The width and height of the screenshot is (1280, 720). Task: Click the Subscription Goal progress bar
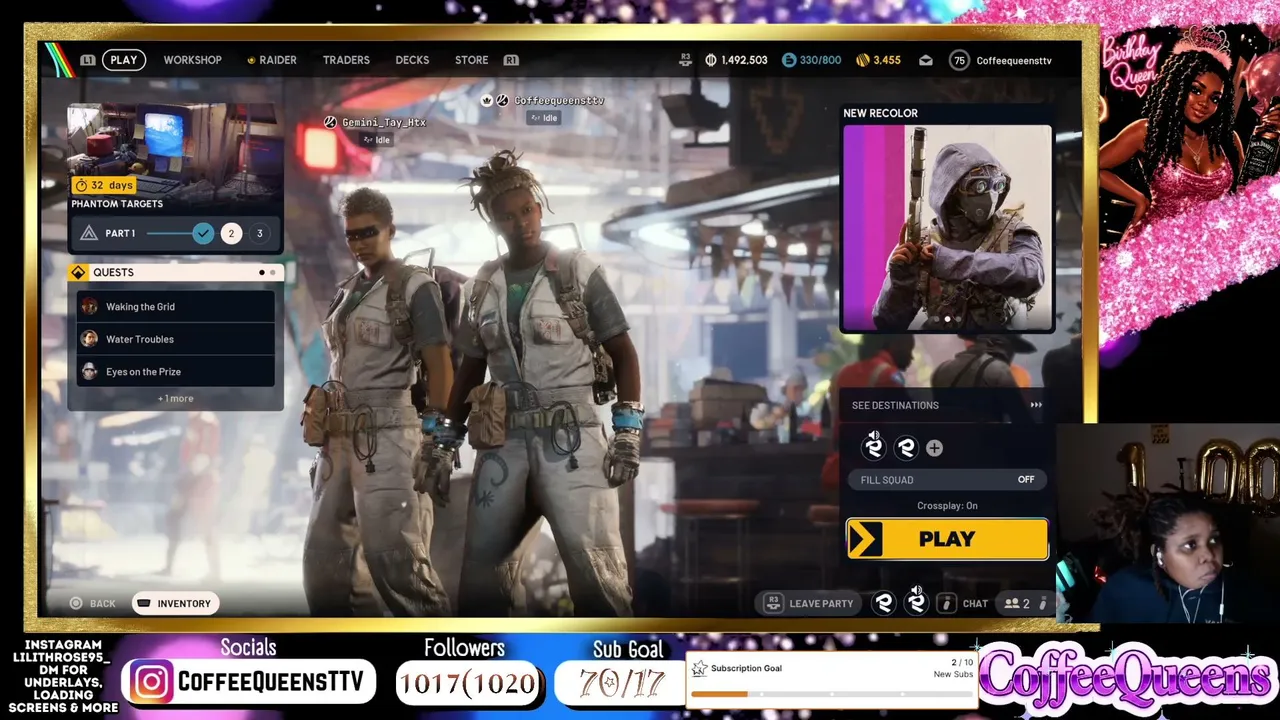[833, 694]
